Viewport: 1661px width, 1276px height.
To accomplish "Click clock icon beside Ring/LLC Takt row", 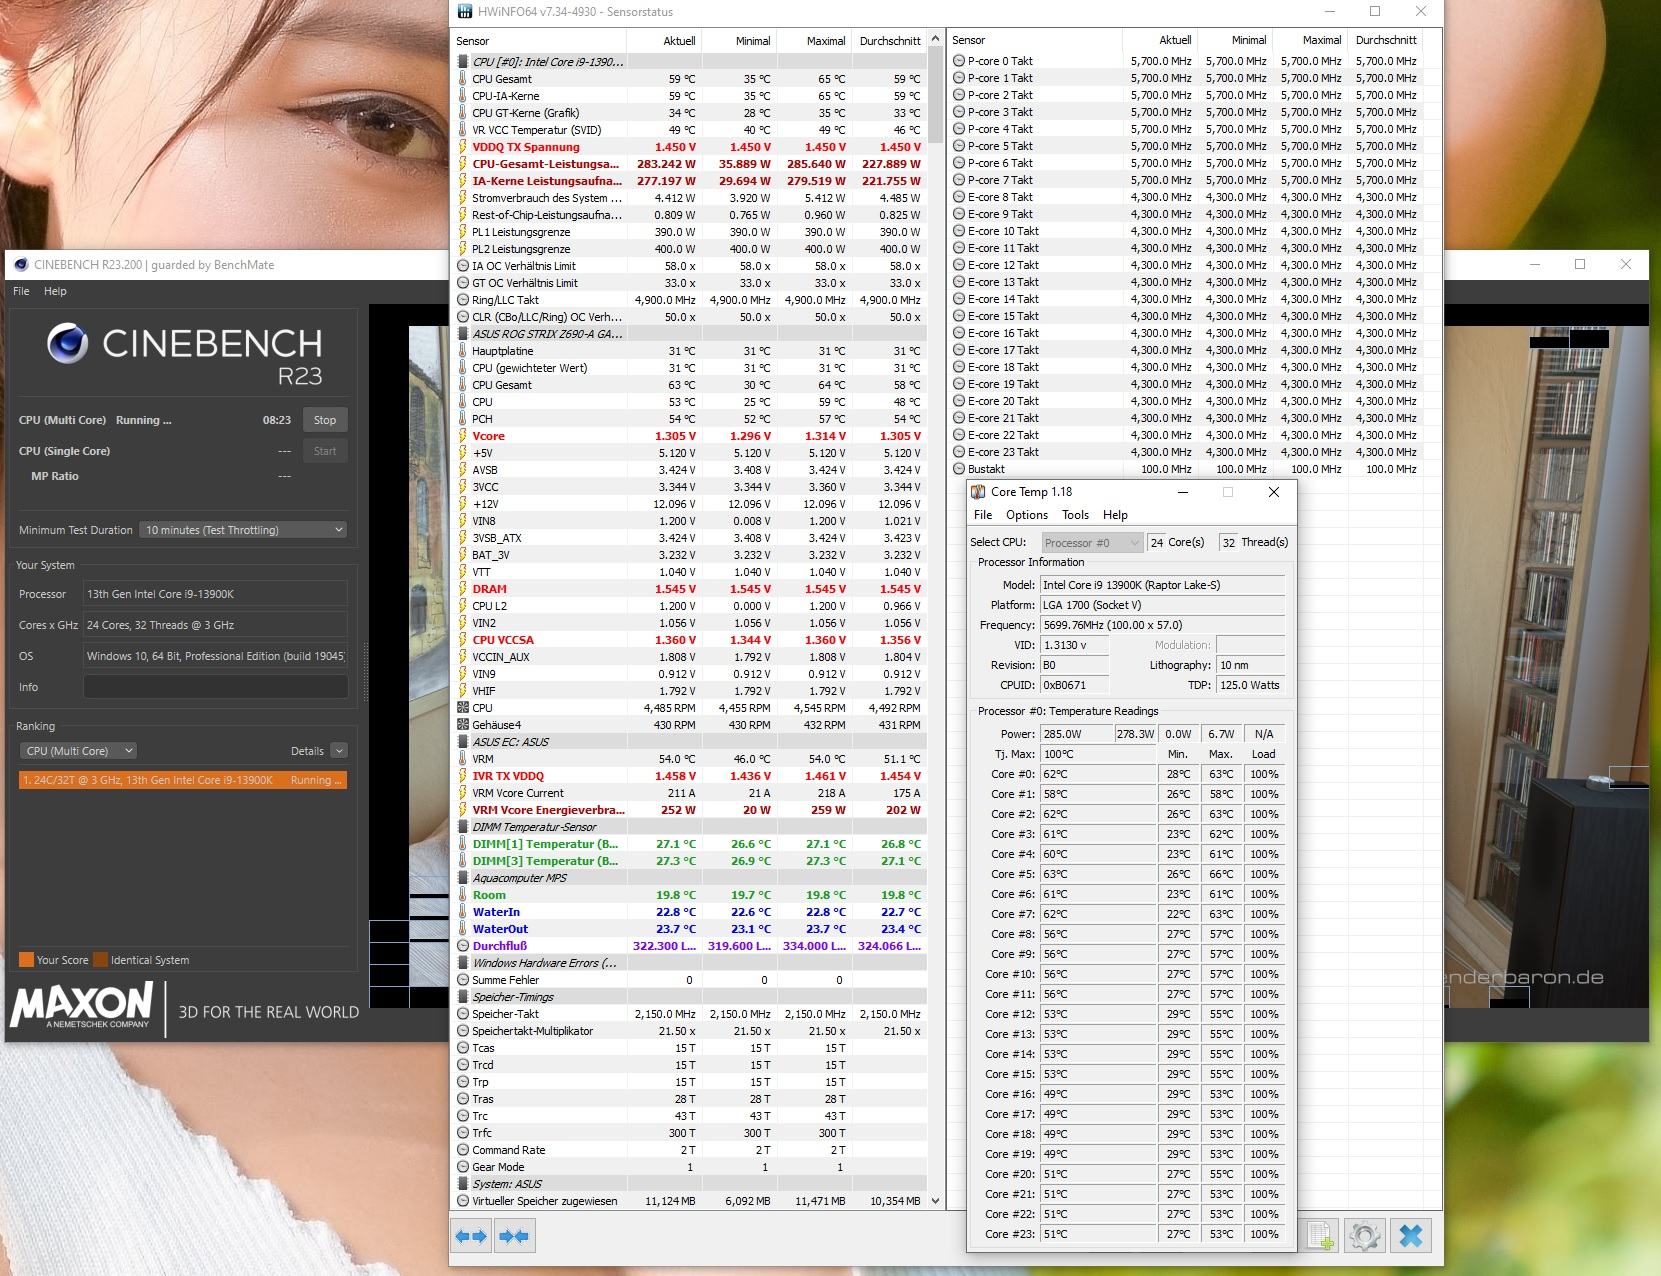I will [x=462, y=300].
